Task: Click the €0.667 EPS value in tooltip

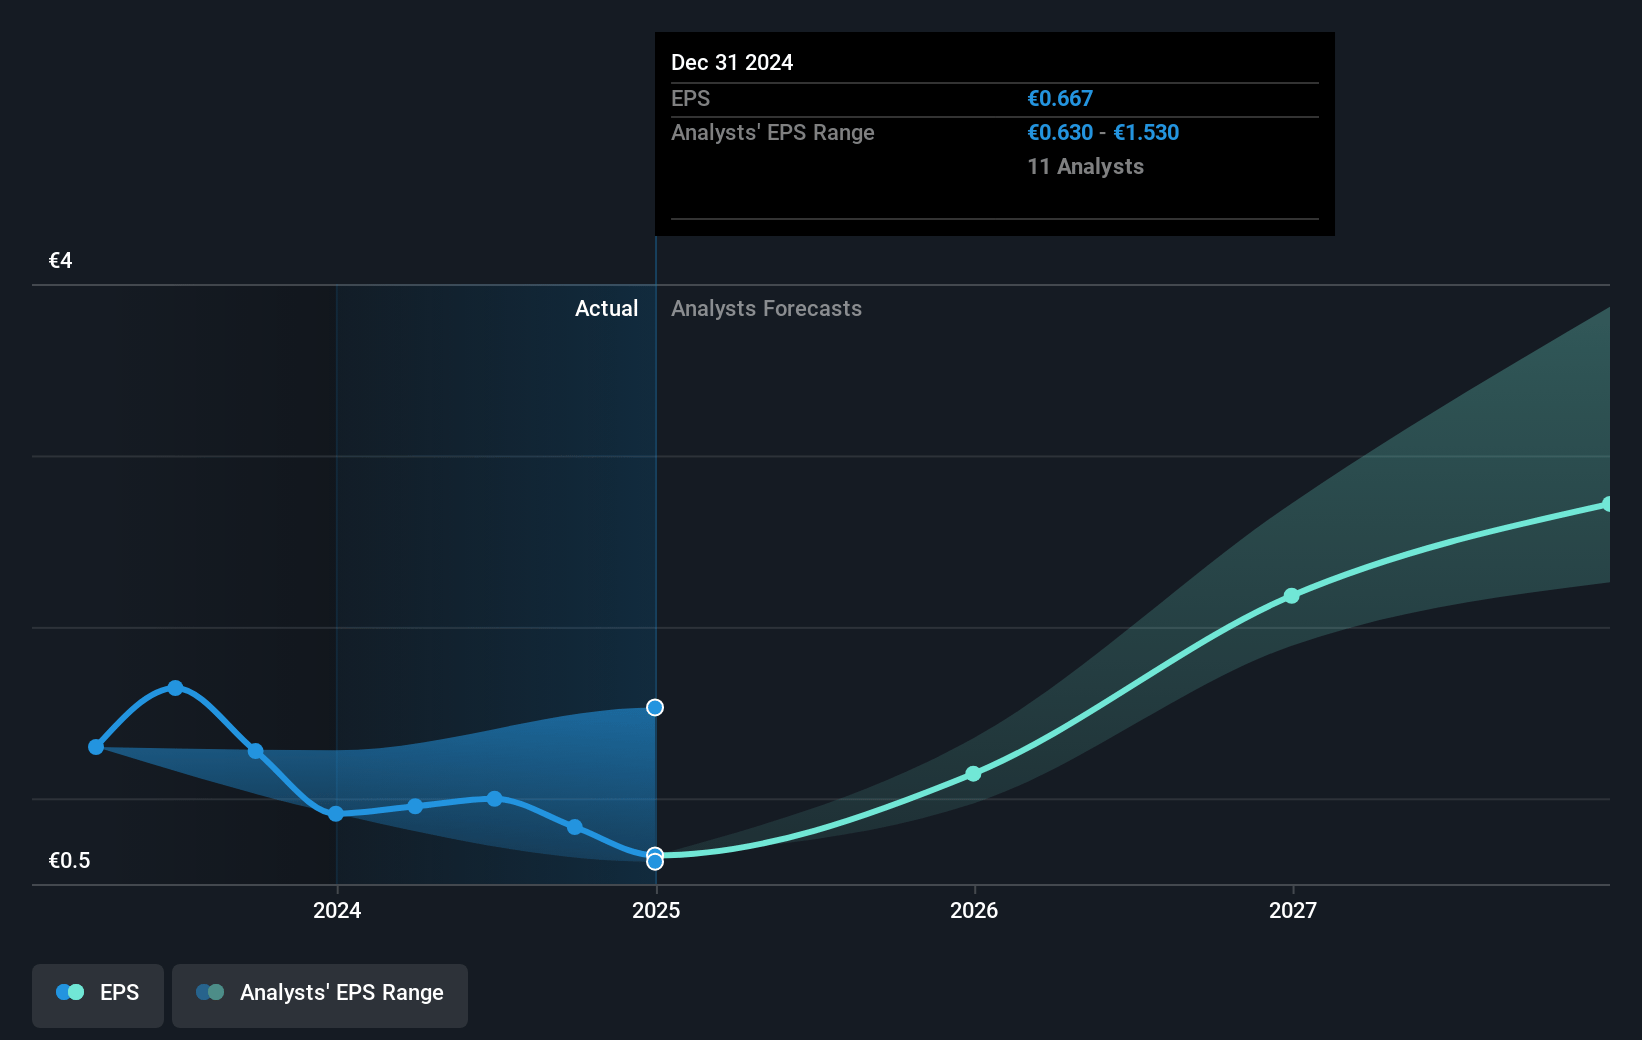Action: coord(1060,99)
